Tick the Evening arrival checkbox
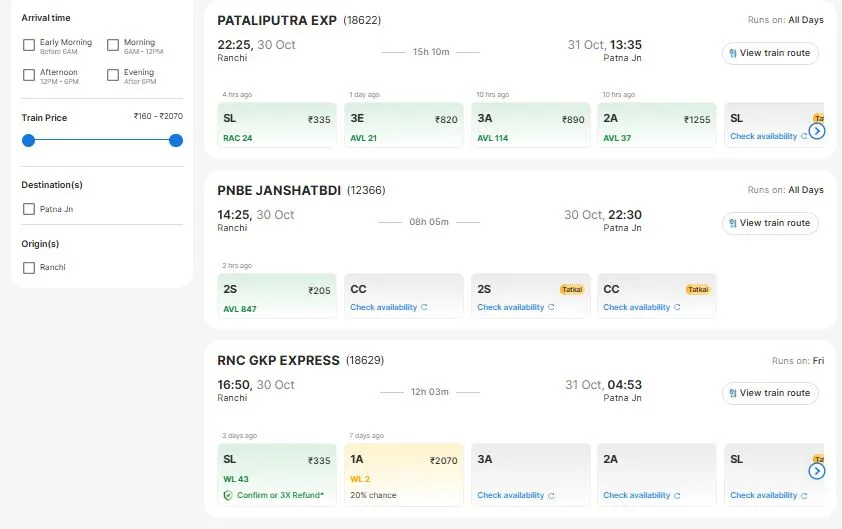 (x=113, y=75)
